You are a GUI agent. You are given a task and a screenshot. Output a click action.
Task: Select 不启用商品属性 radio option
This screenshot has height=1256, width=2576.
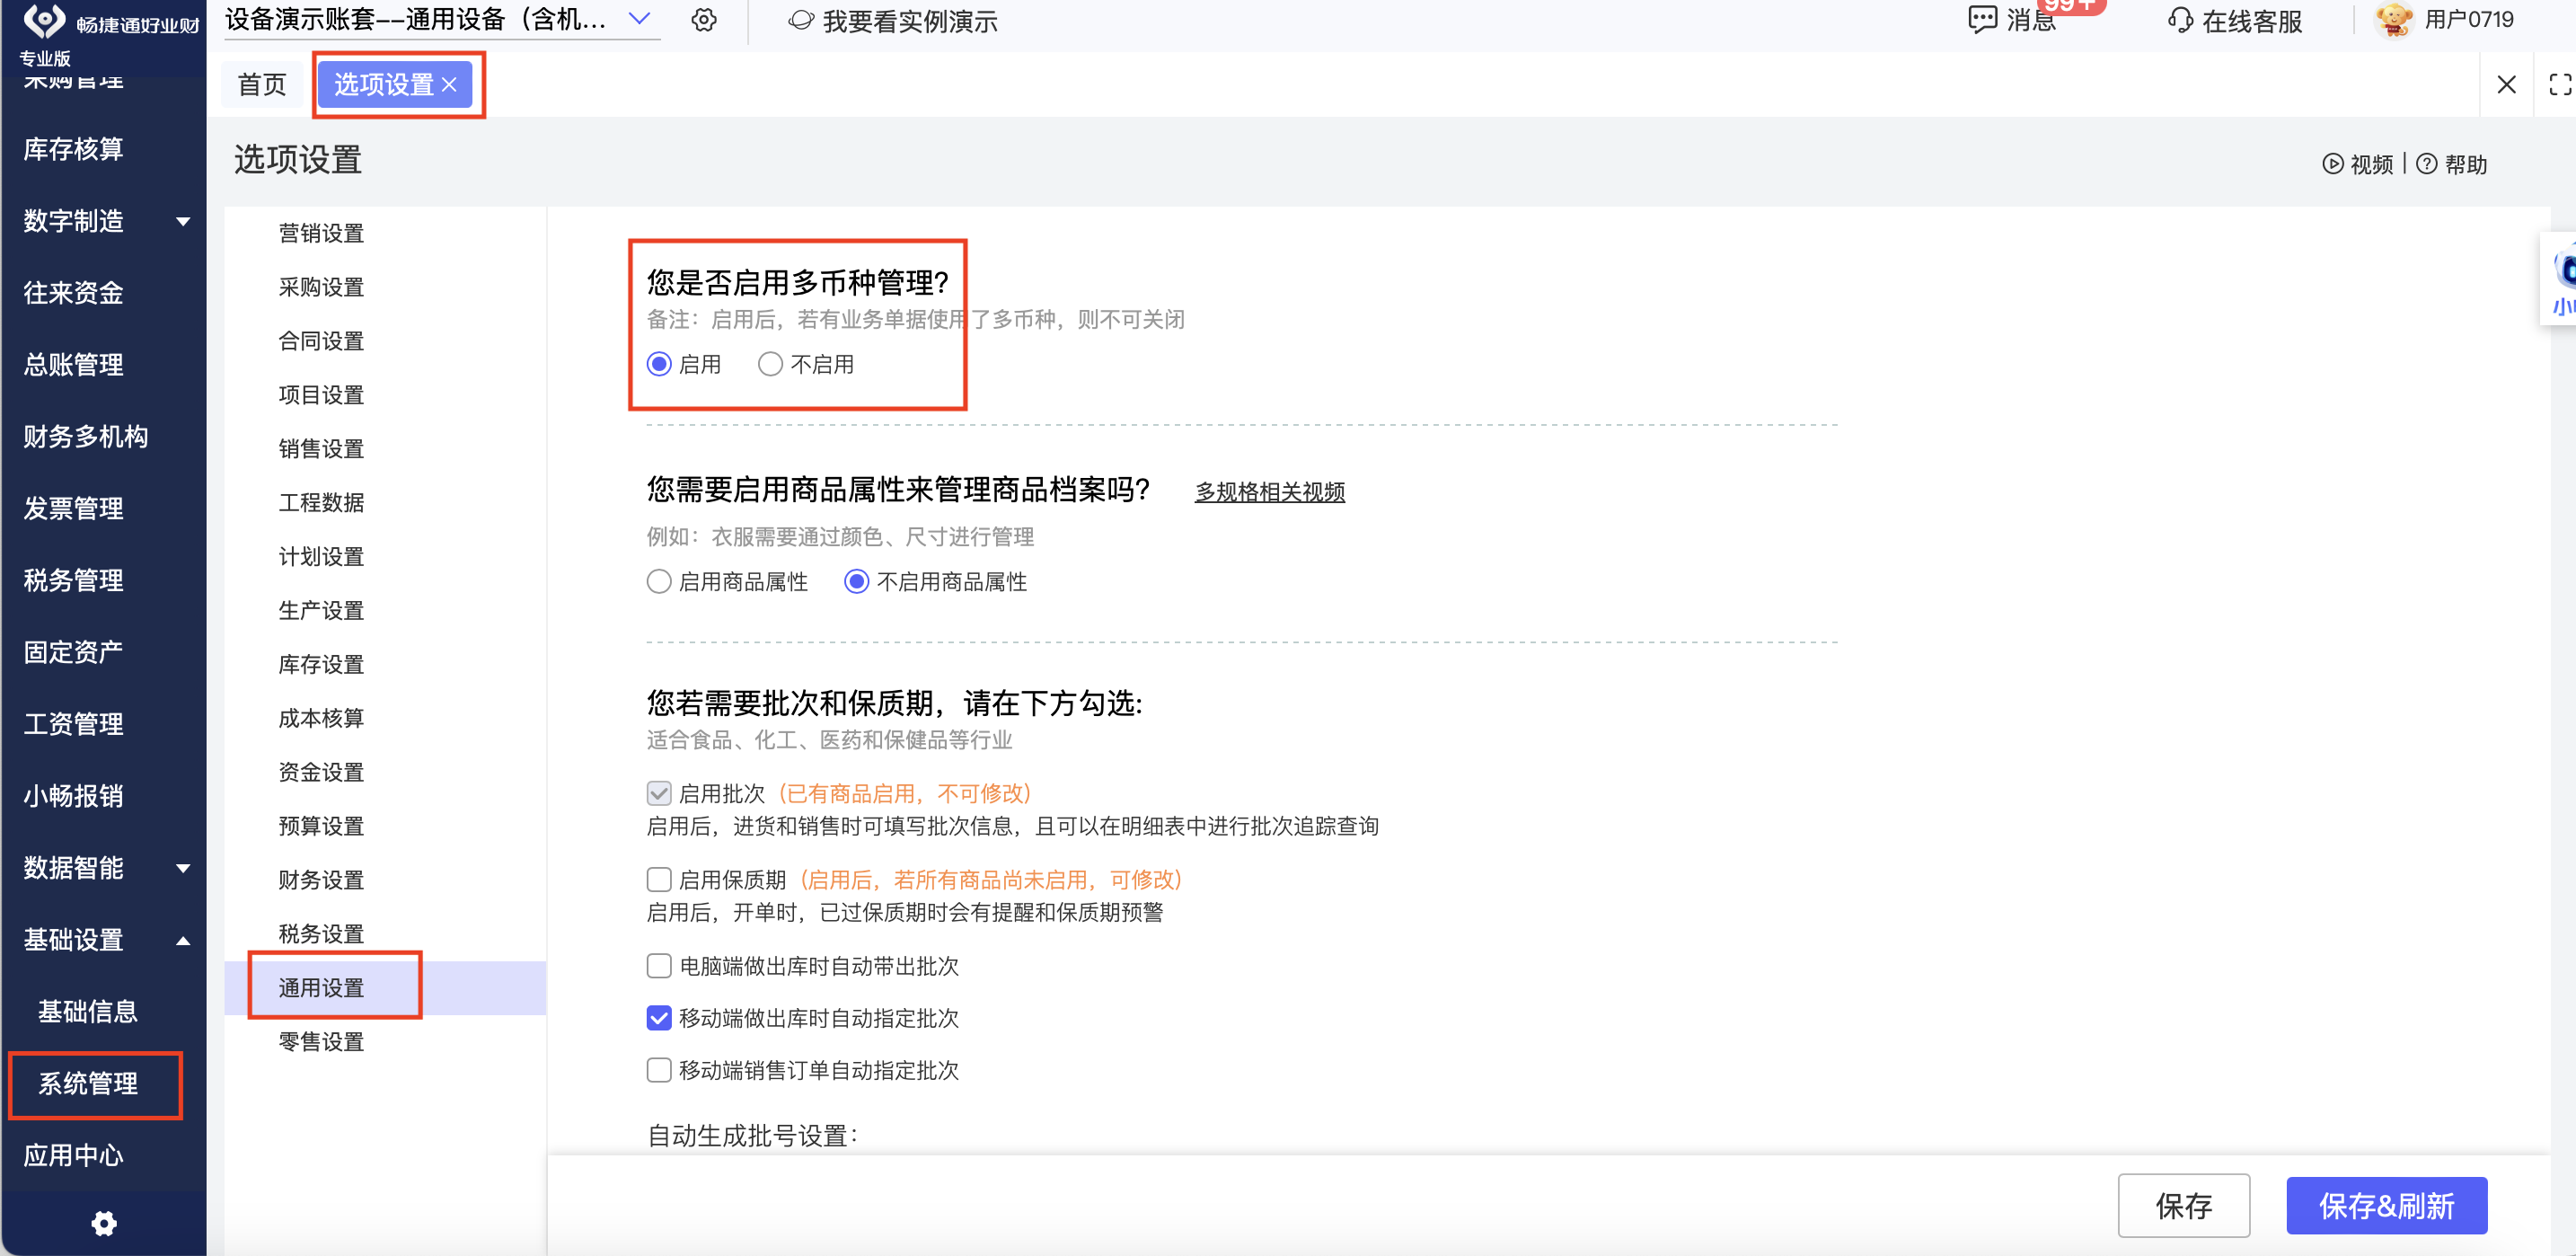pyautogui.click(x=856, y=582)
